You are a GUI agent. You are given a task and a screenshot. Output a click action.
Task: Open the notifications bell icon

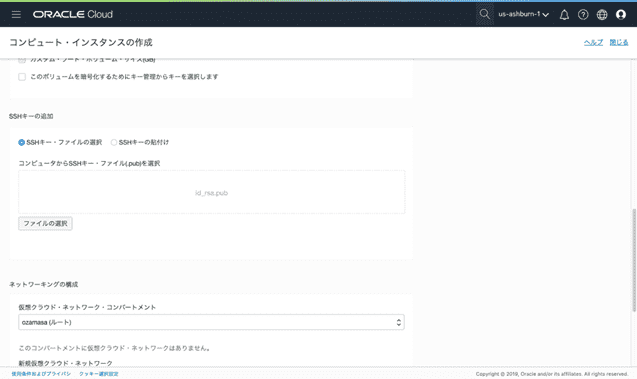coord(564,15)
